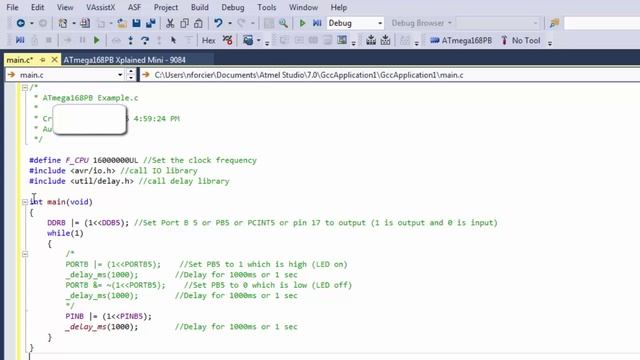Open the Build menu
Screen dimensions: 640x360
200,7
